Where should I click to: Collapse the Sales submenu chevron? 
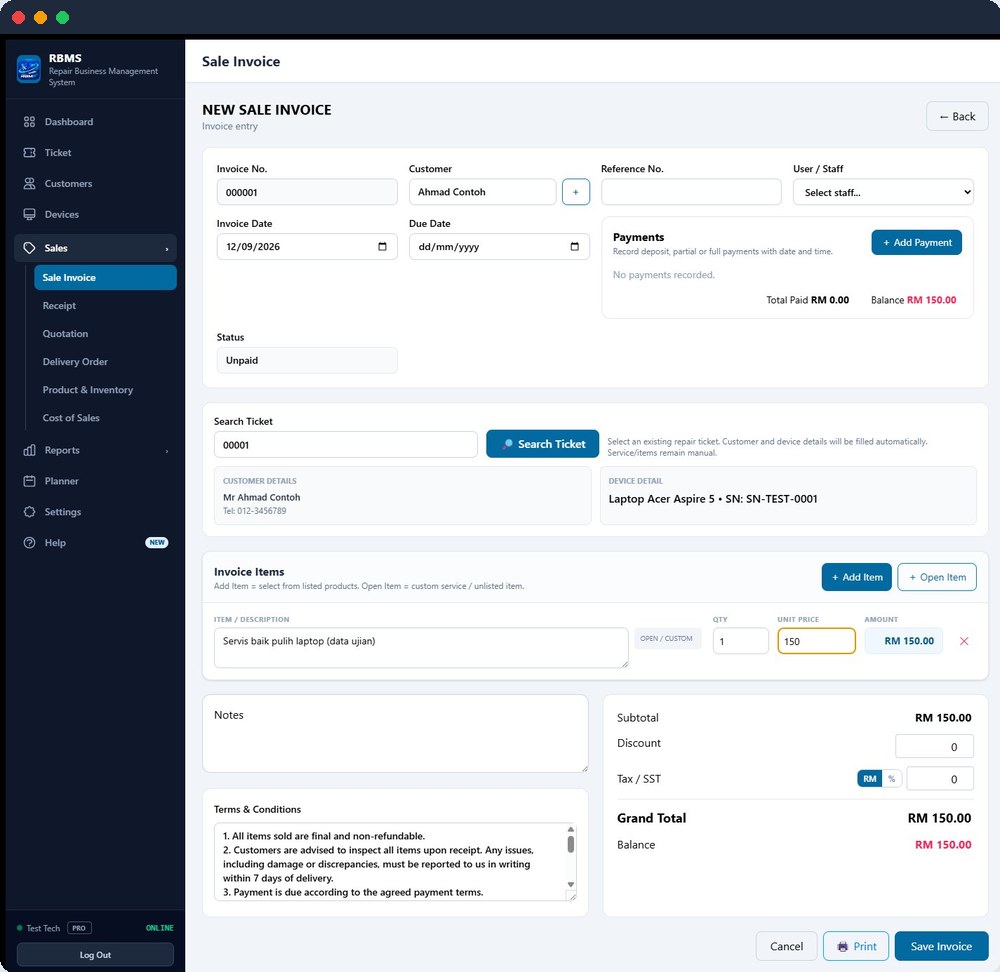point(167,249)
